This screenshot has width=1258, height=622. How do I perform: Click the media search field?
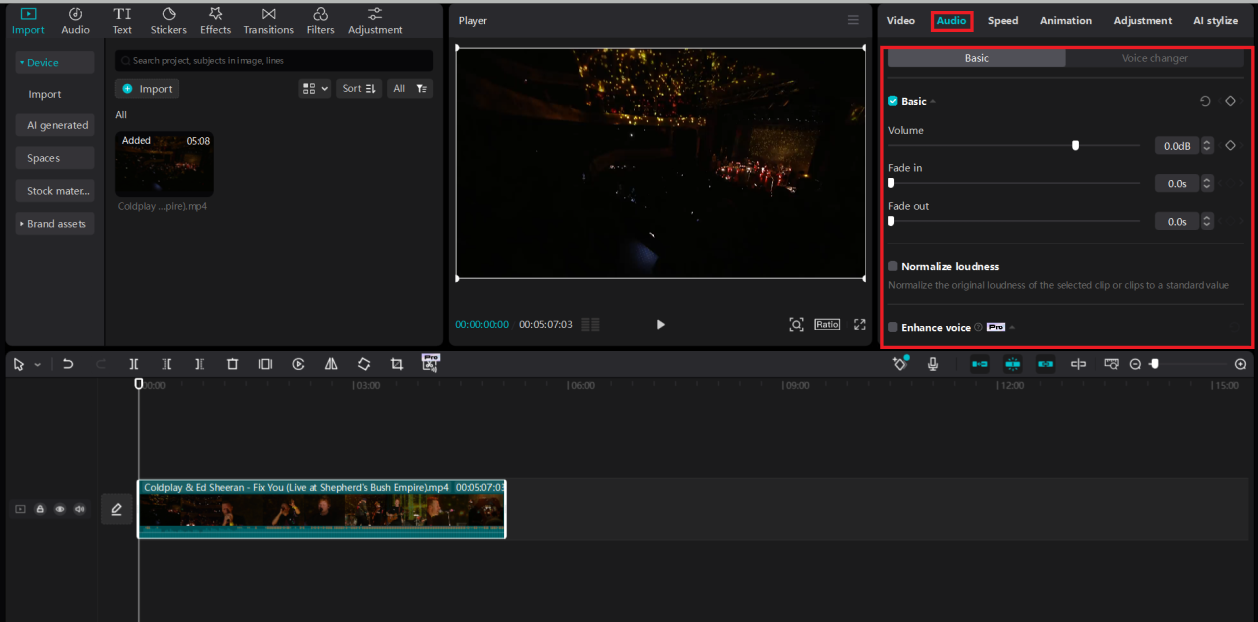274,60
